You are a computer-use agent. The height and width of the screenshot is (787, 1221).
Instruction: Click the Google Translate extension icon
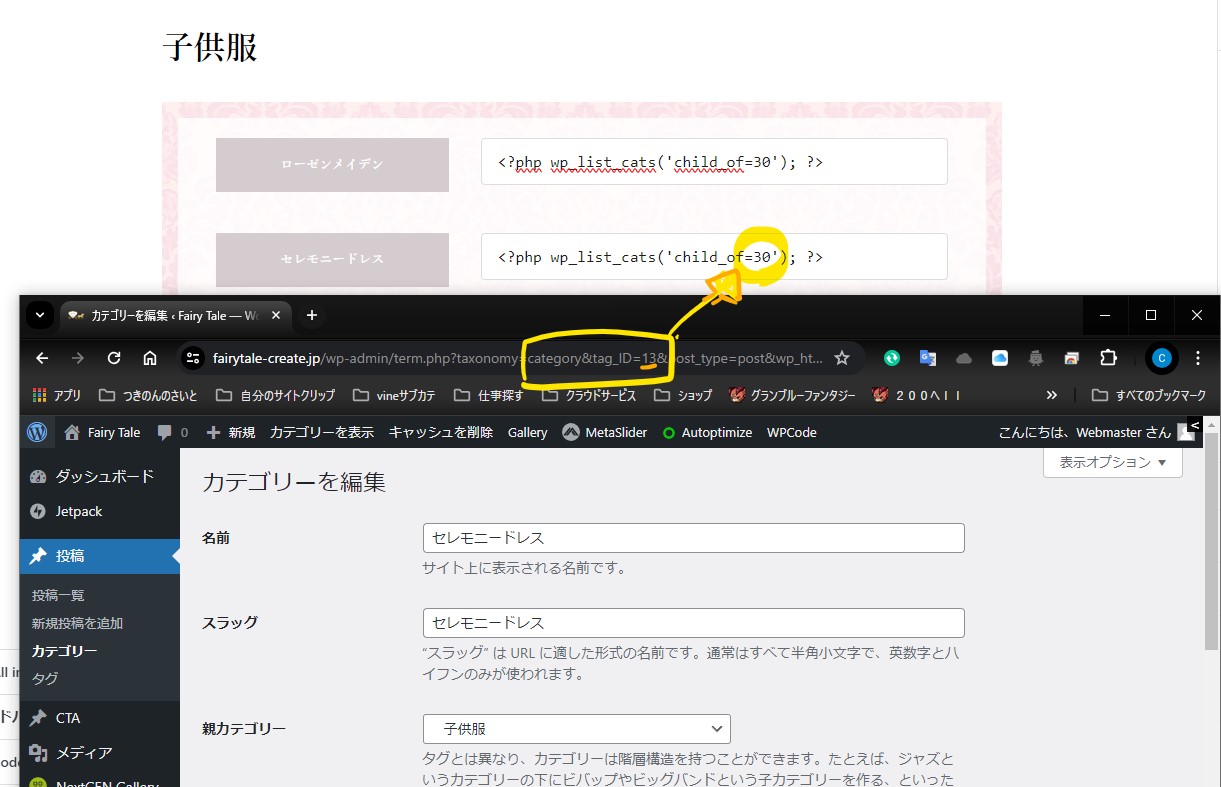click(928, 358)
